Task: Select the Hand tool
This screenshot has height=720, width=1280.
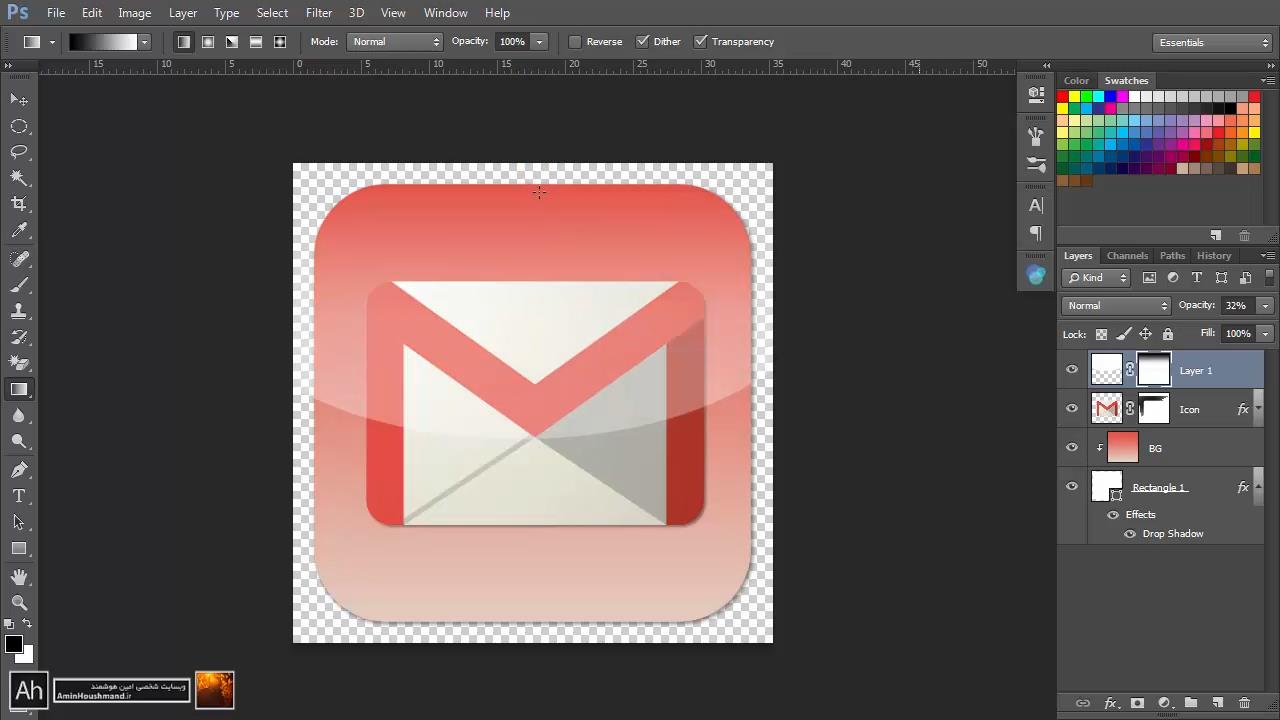Action: click(19, 577)
